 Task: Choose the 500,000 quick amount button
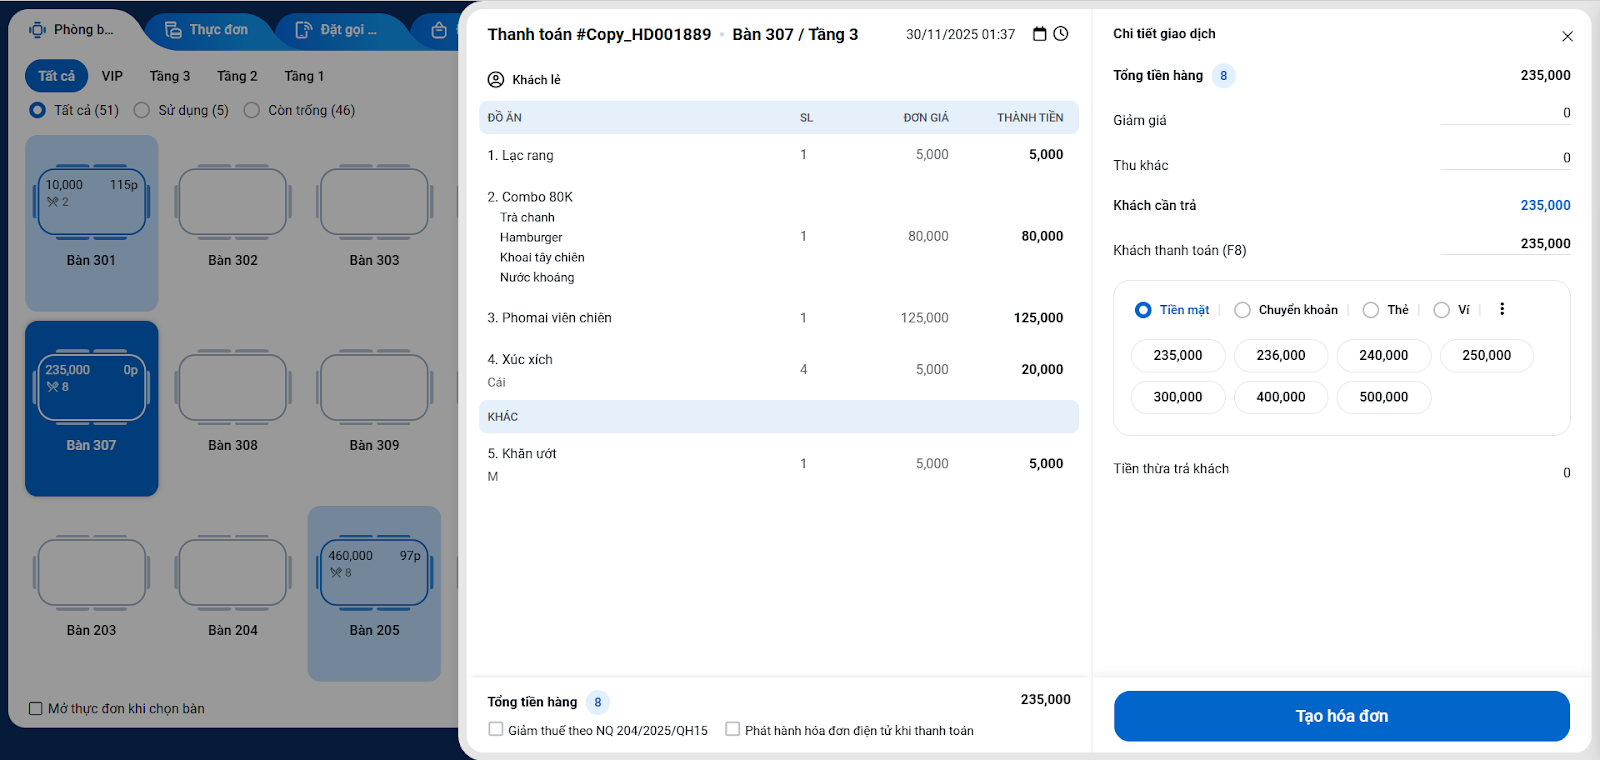(1383, 397)
